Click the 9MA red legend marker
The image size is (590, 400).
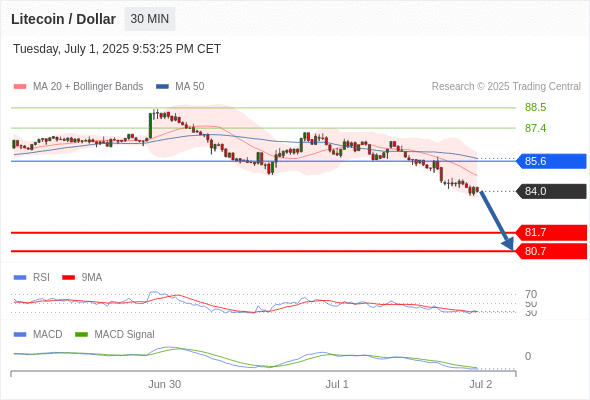(x=68, y=278)
